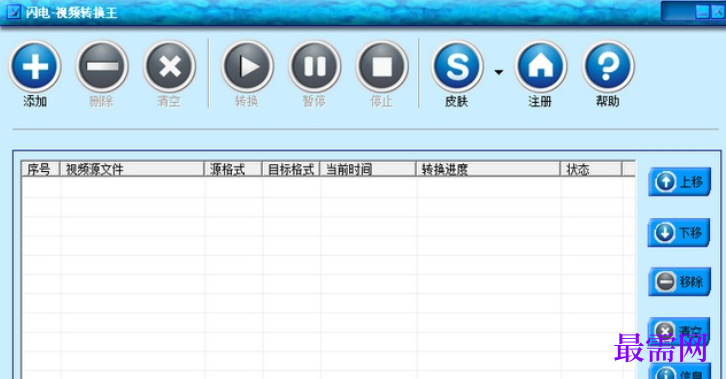Remove selected item with the 移除 button
The image size is (726, 379).
(679, 281)
